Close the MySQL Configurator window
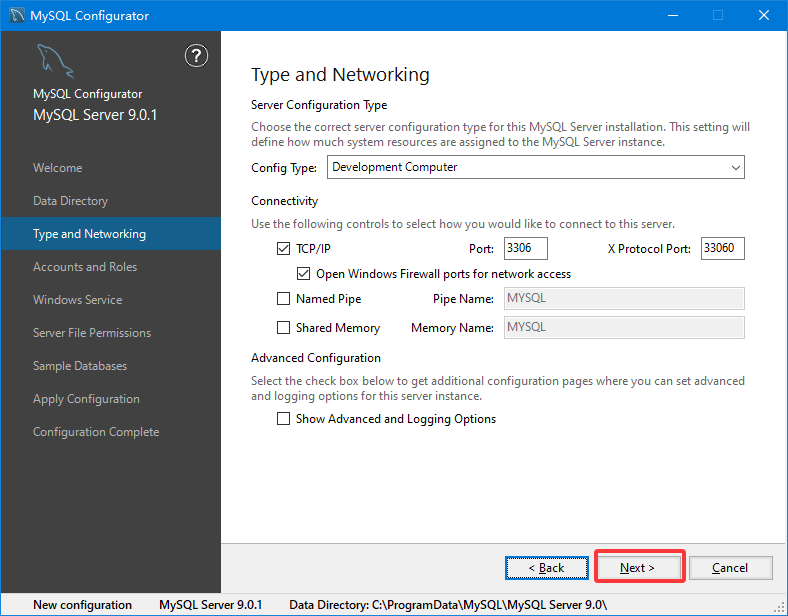Screen dimensions: 788x616 (x=764, y=16)
